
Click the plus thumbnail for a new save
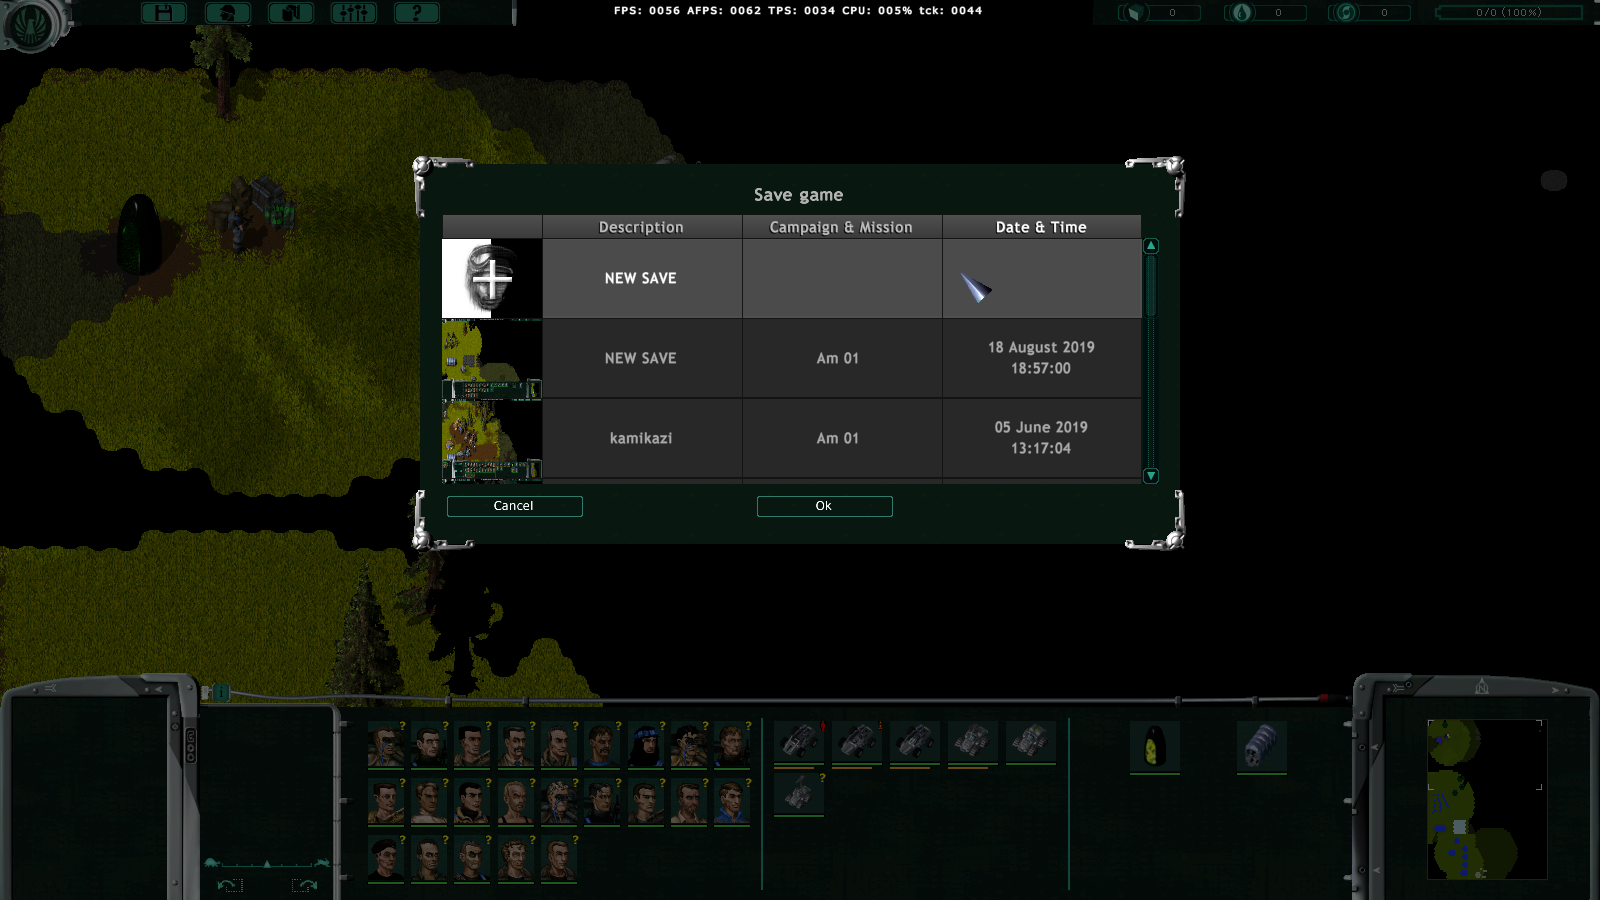pyautogui.click(x=492, y=278)
